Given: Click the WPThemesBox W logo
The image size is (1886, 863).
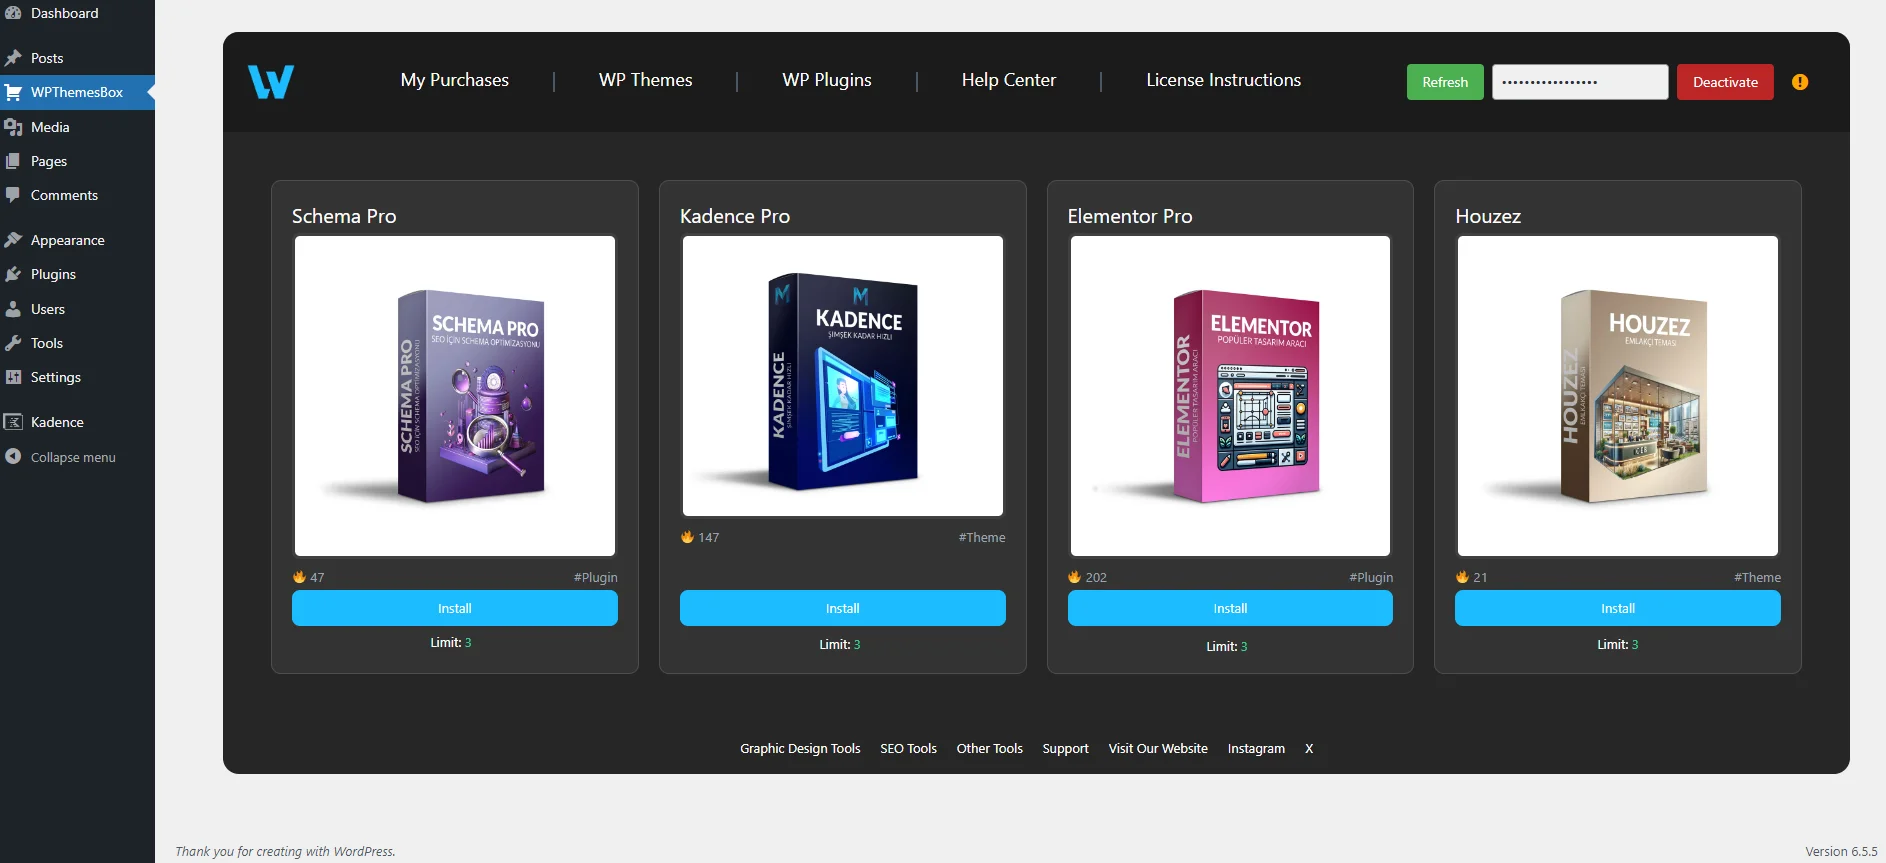Looking at the screenshot, I should [271, 82].
